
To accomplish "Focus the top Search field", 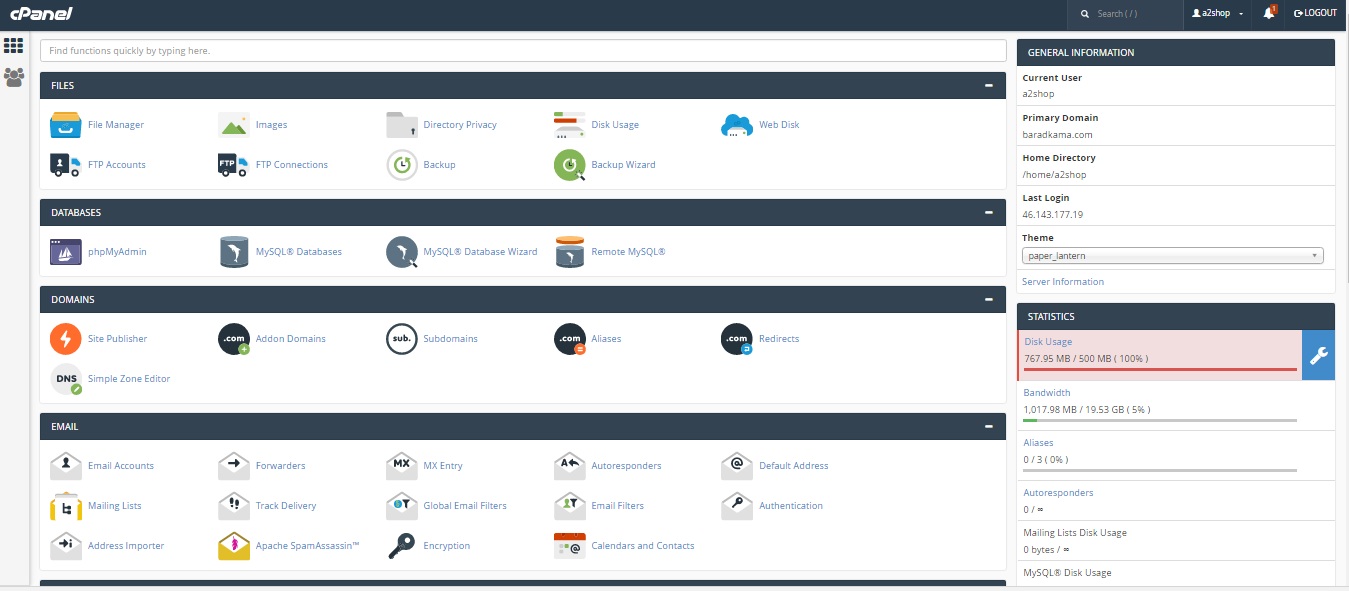I will [x=1125, y=13].
